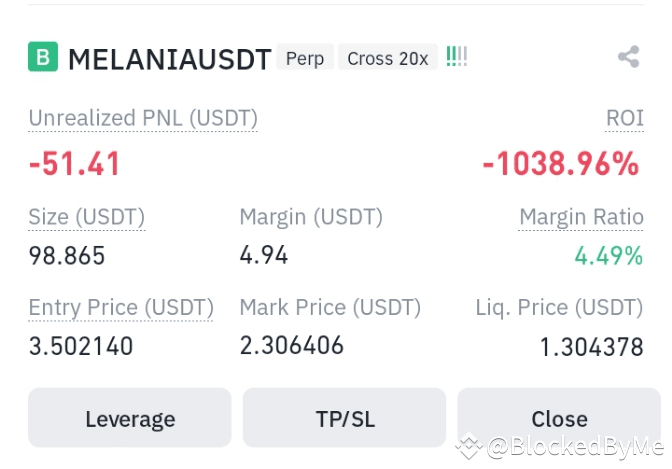672x469 pixels.
Task: Open the TP/SL settings button
Action: click(344, 419)
